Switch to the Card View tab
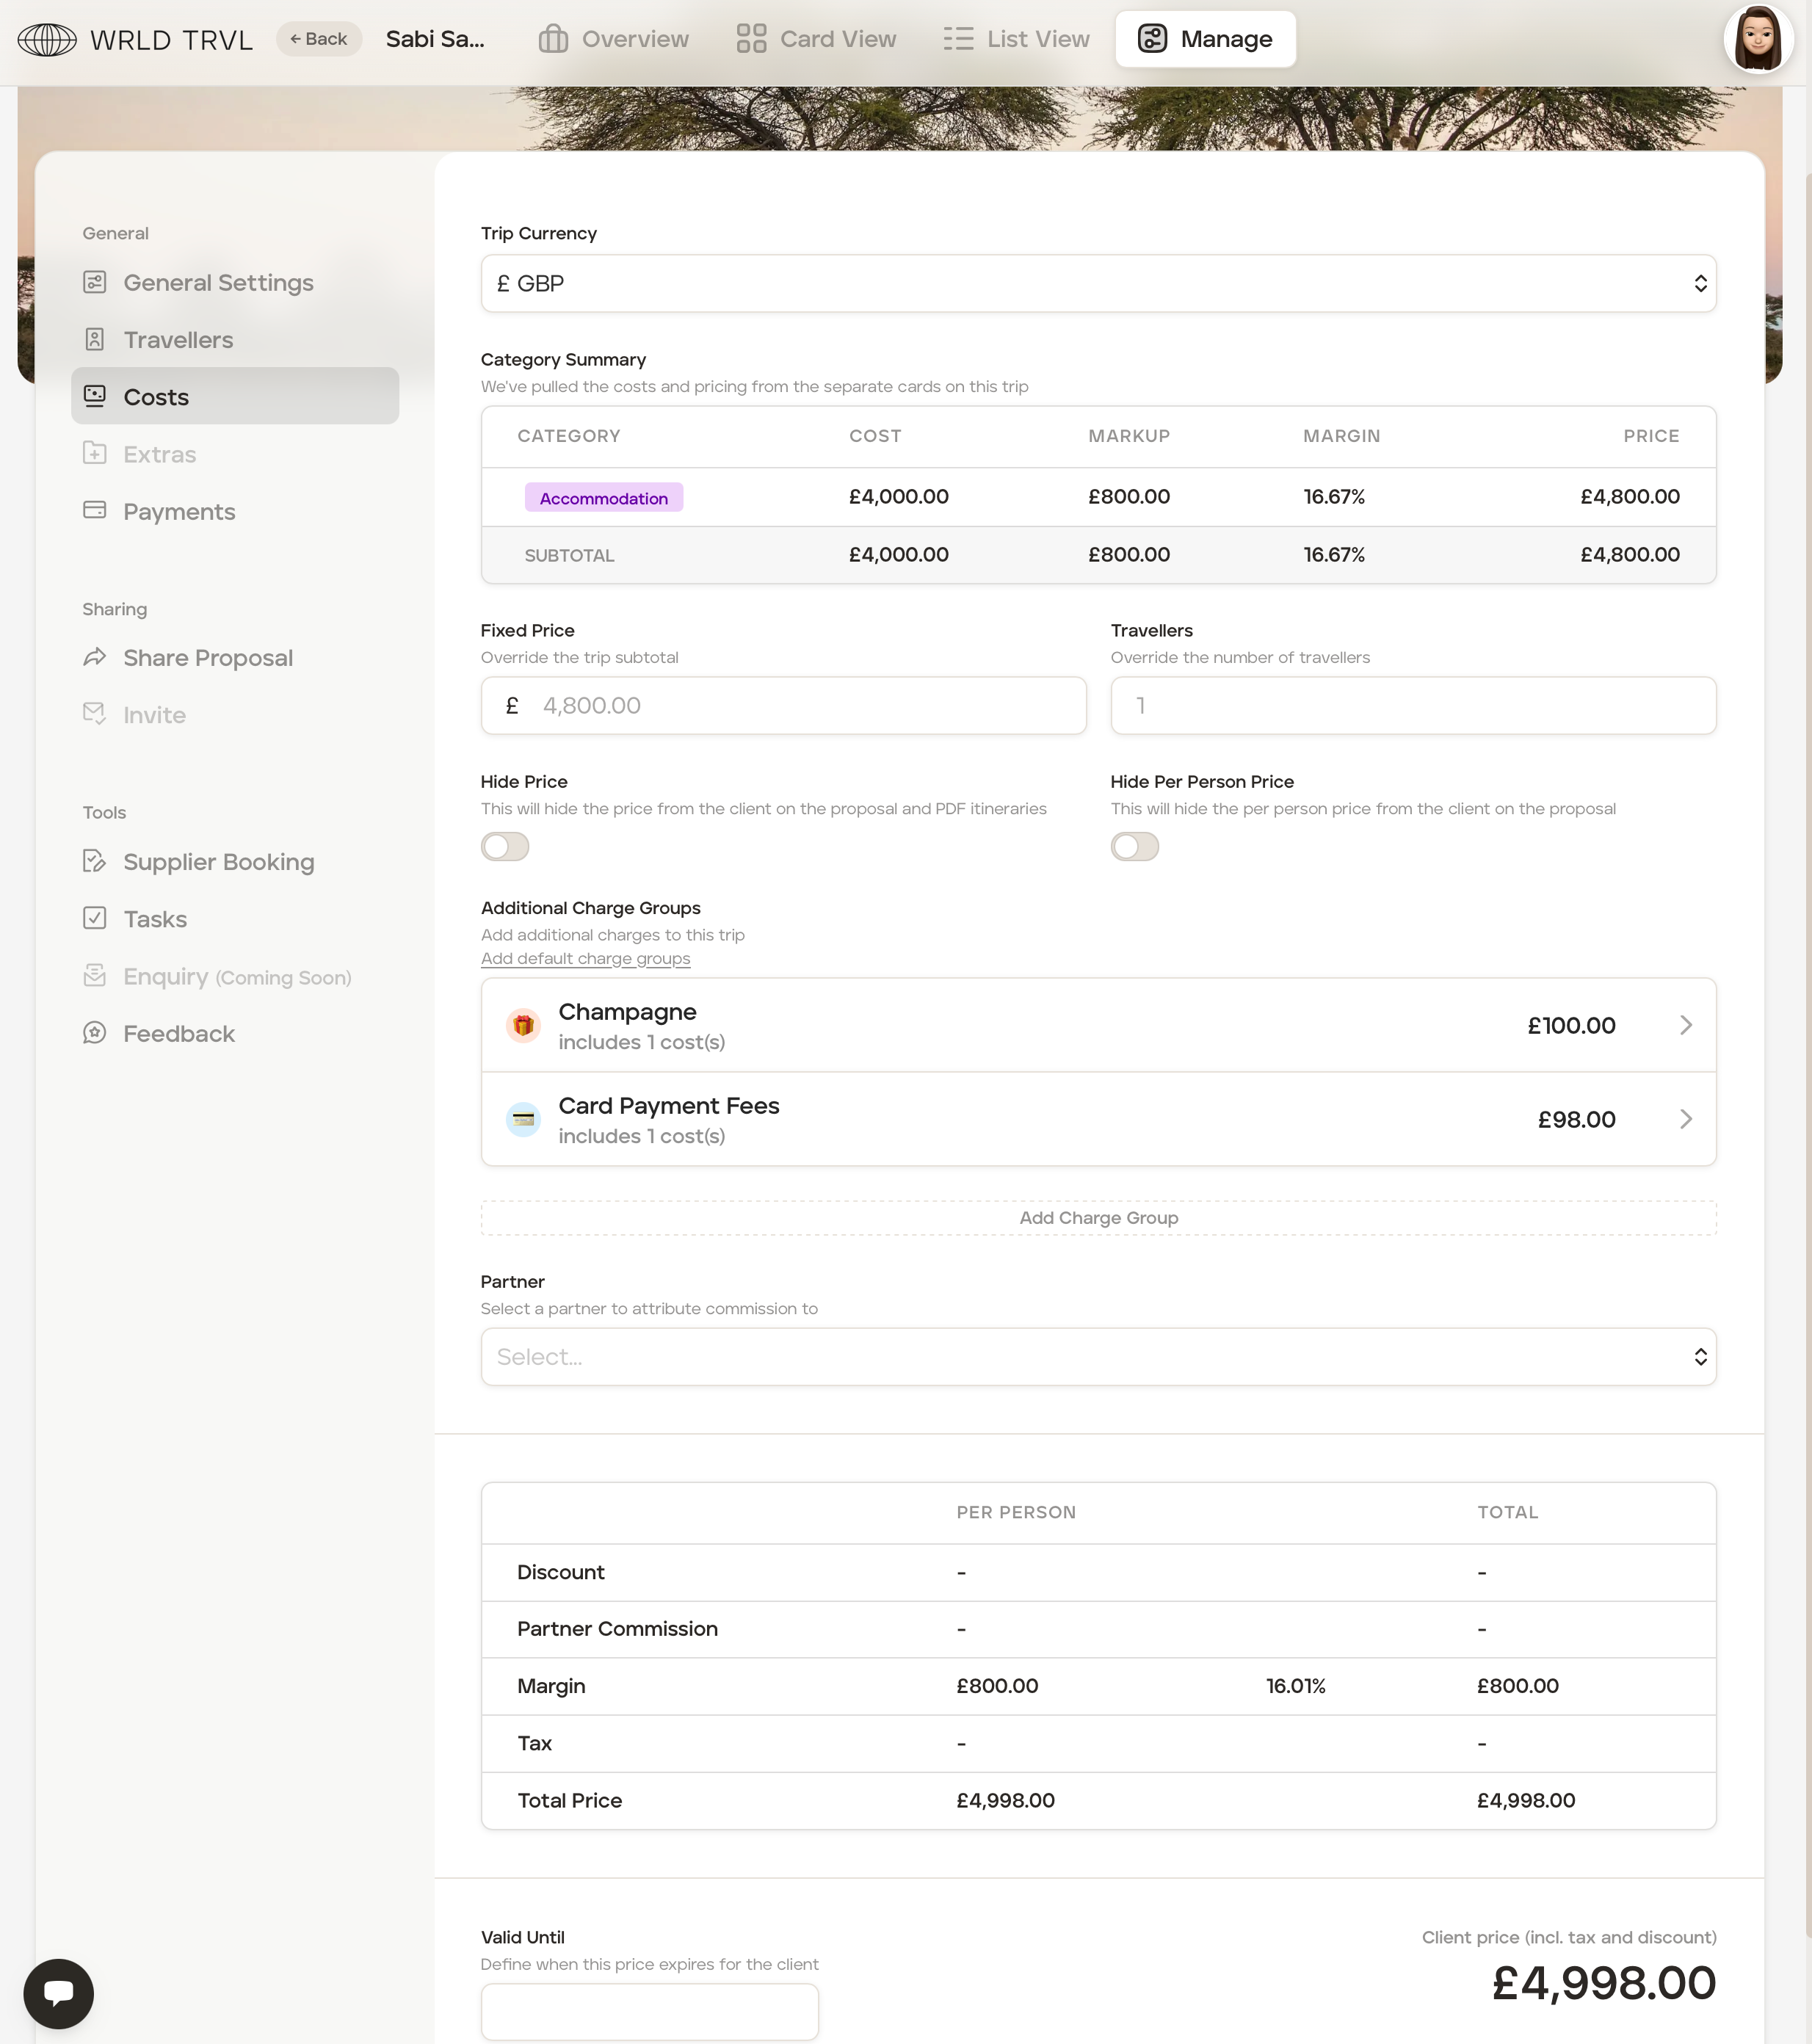Image resolution: width=1812 pixels, height=2044 pixels. click(x=816, y=39)
